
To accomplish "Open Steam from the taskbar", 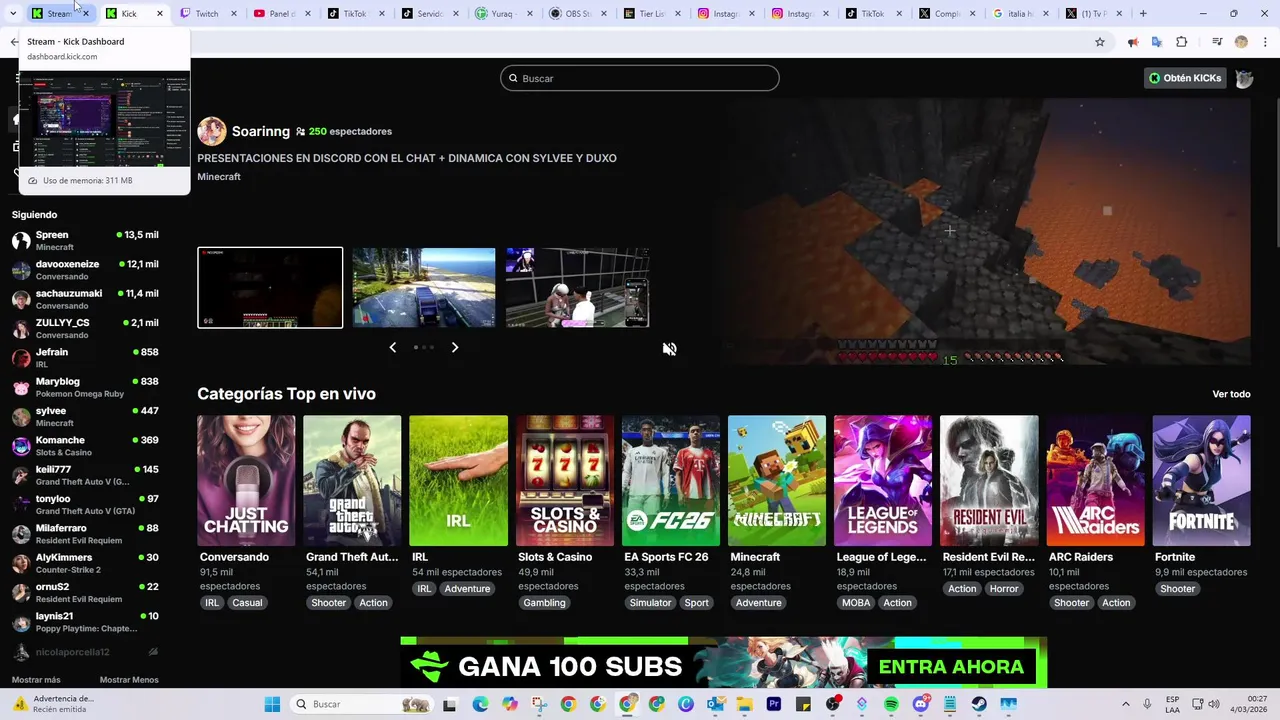I will point(979,704).
